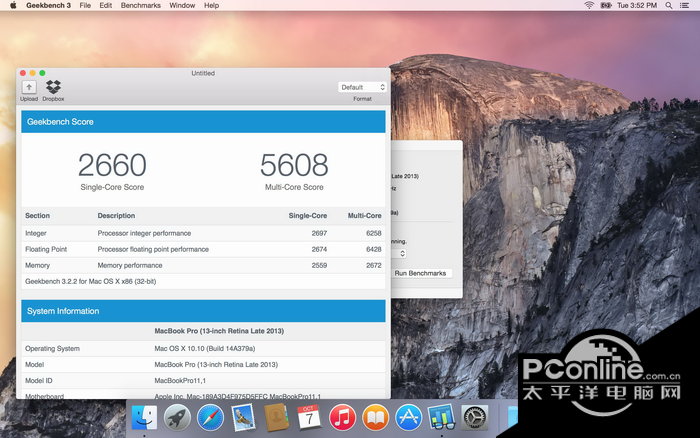
Task: Click the green zoom window button
Action: (42, 73)
